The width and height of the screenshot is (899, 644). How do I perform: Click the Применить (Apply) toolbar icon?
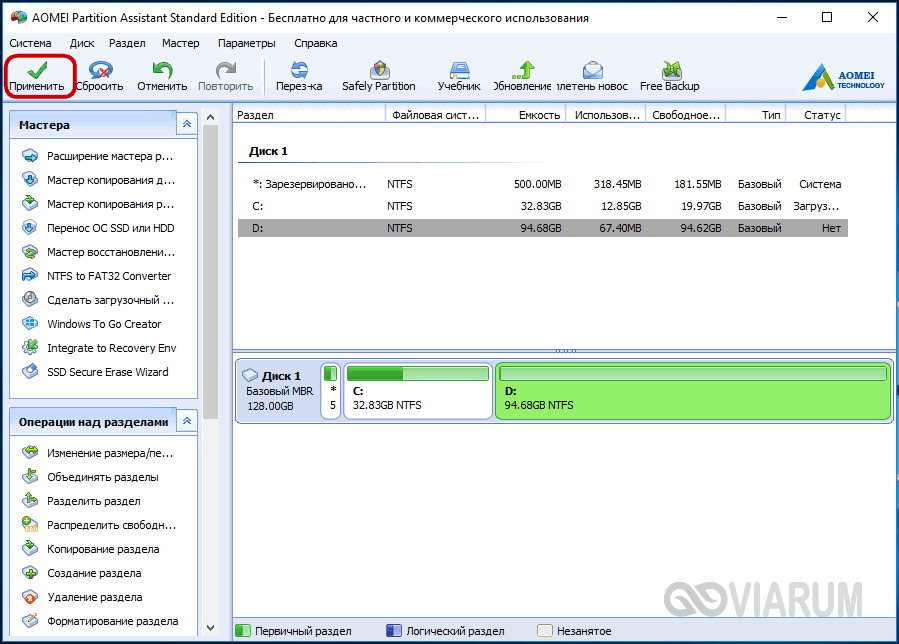pyautogui.click(x=38, y=76)
